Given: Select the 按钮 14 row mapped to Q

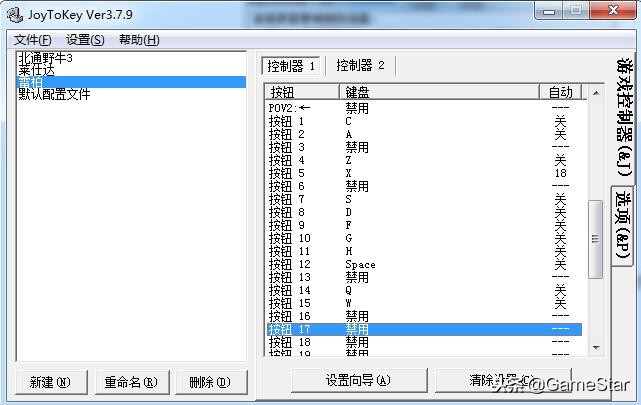Looking at the screenshot, I should point(424,290).
